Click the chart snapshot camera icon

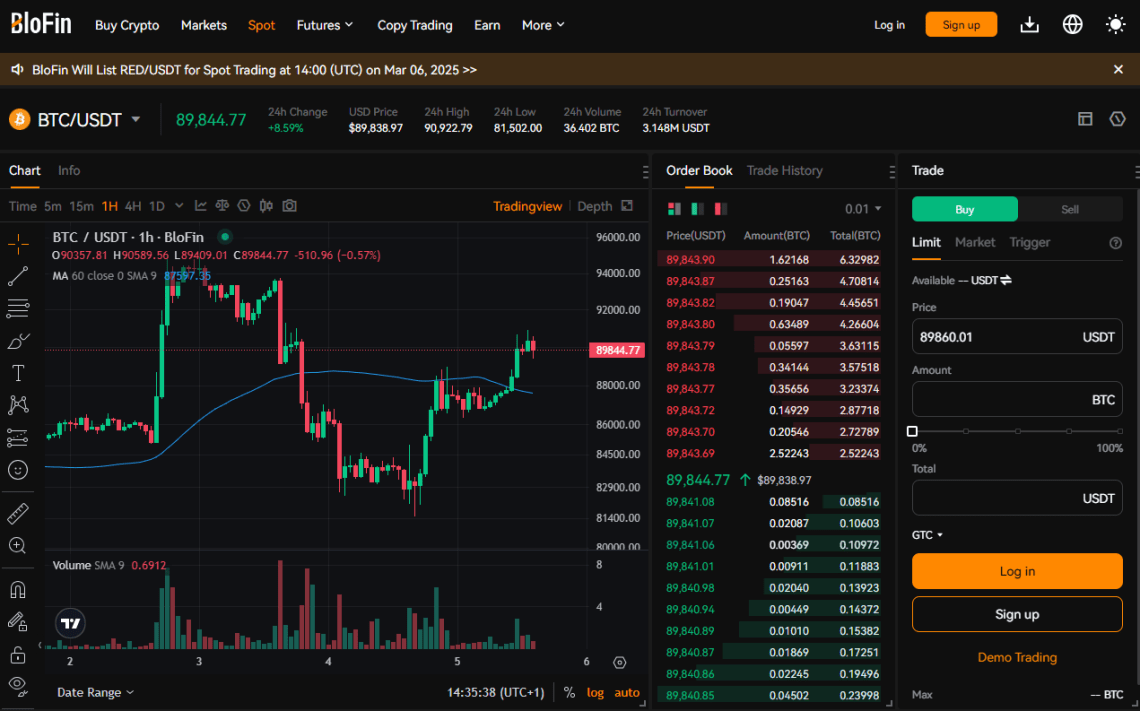click(289, 206)
